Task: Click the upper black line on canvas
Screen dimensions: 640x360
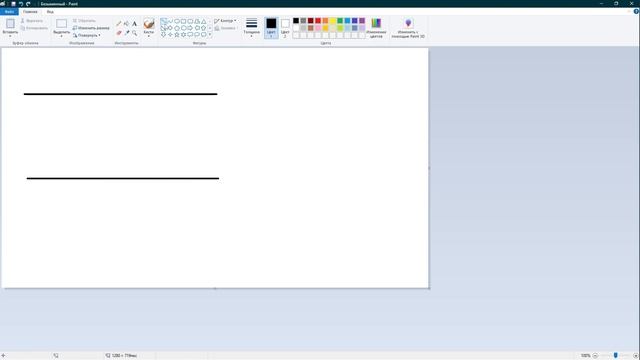Action: pos(120,94)
